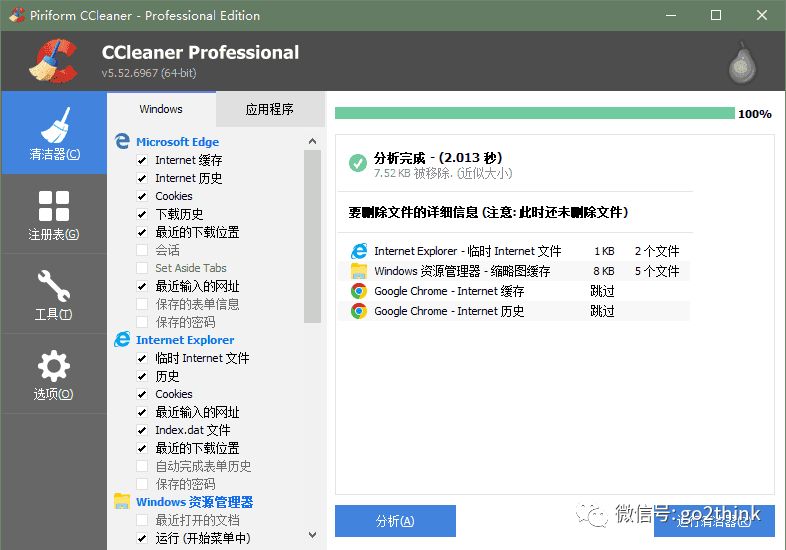Click the '分析完成 - (2.013 秒)' heading
786x550 pixels.
coord(438,158)
